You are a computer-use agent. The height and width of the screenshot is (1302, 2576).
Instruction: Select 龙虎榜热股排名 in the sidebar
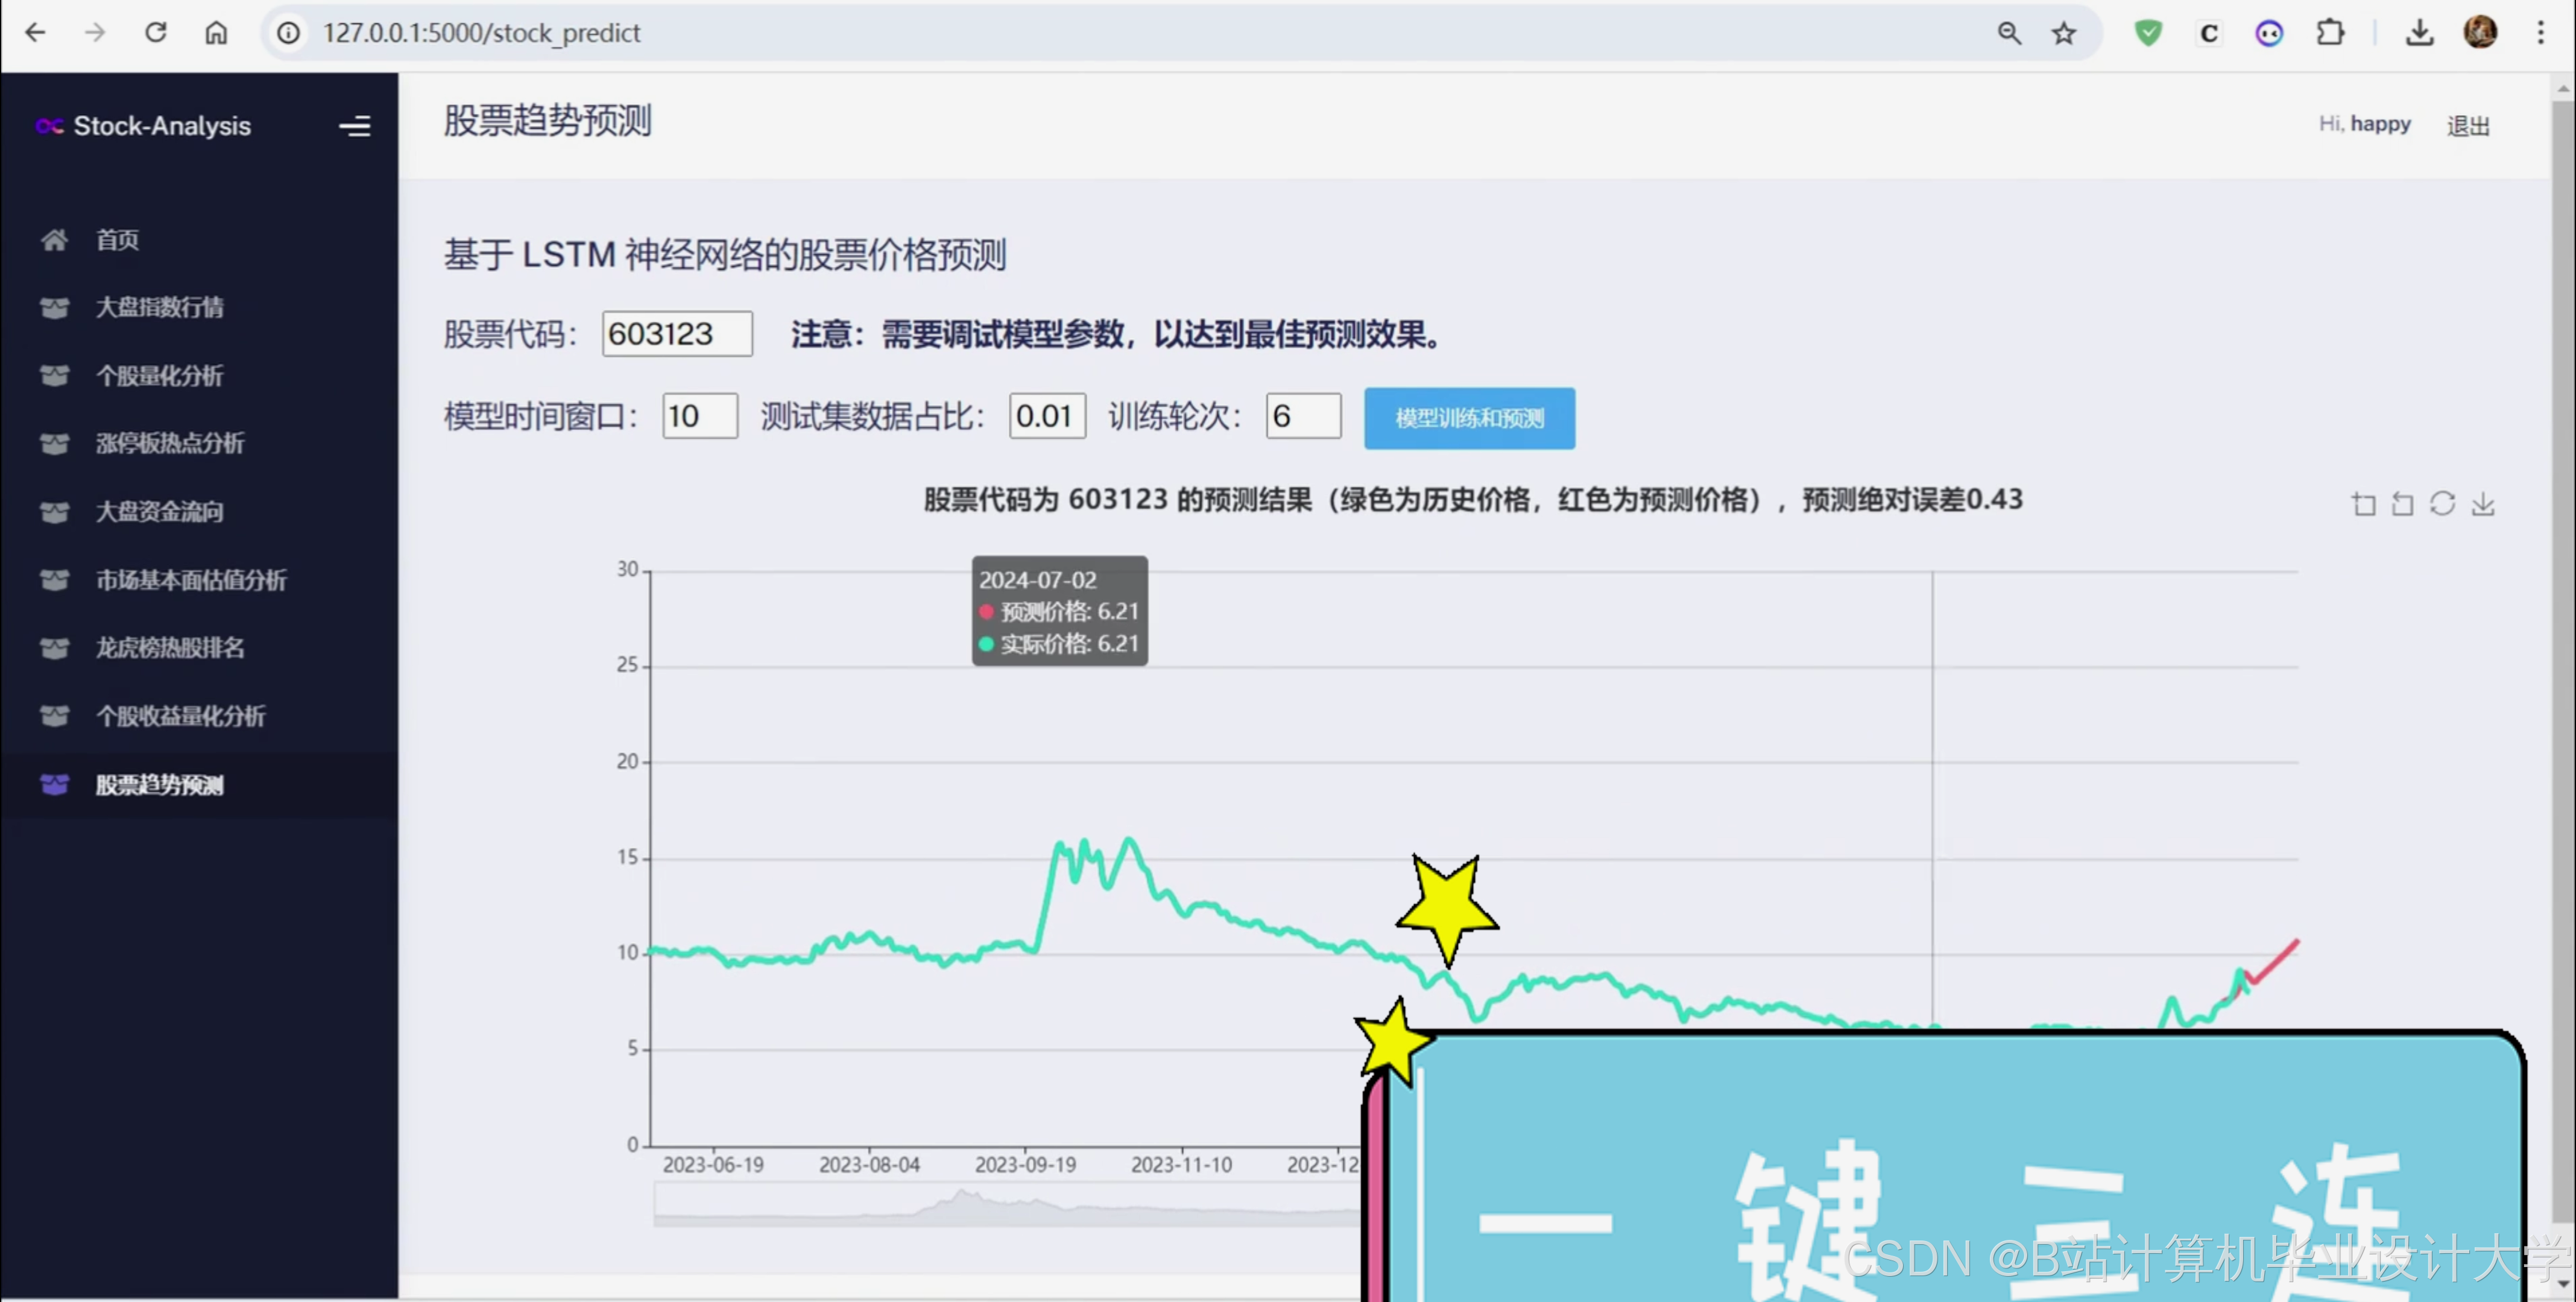169,648
